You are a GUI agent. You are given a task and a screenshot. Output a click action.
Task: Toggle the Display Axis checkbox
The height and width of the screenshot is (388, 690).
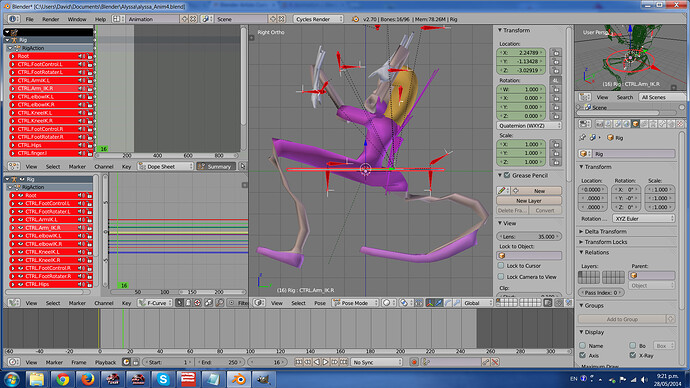[x=583, y=355]
